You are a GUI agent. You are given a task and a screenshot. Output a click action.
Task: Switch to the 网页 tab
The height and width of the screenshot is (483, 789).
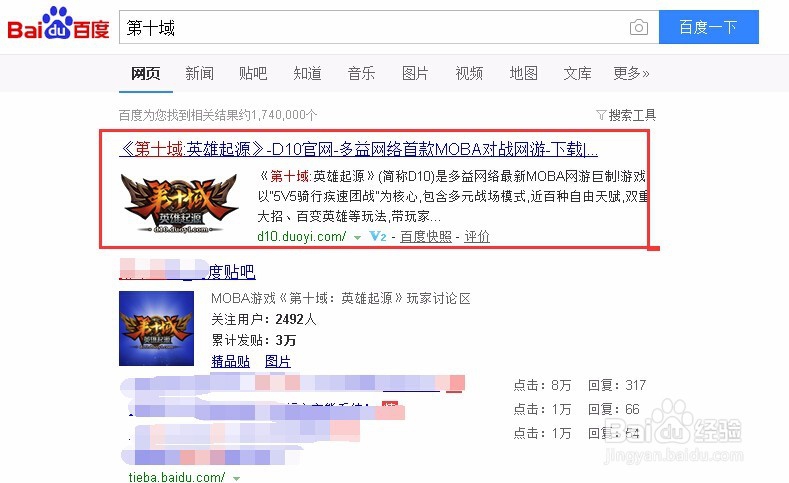[145, 73]
